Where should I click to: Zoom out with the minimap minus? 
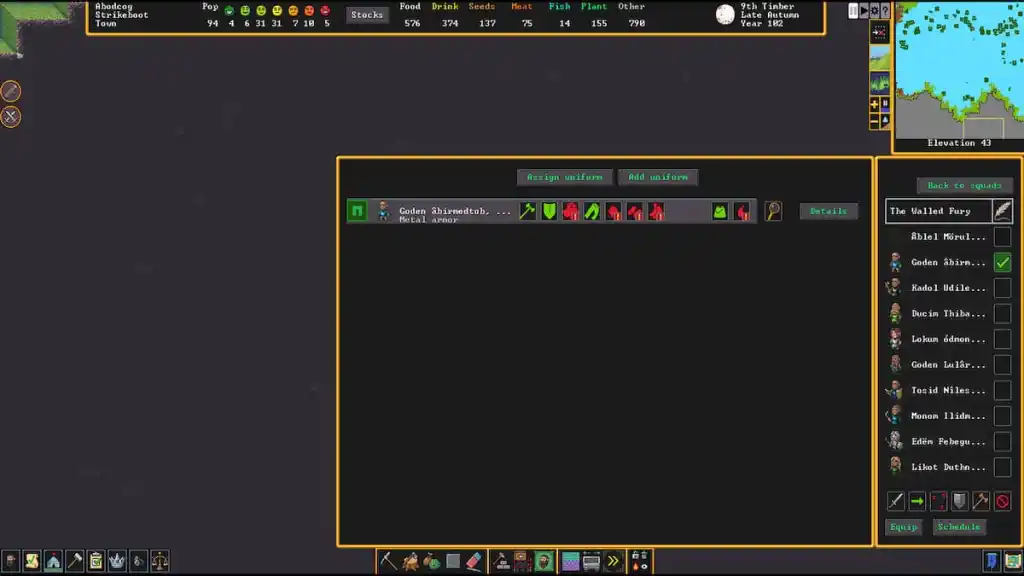tap(874, 121)
